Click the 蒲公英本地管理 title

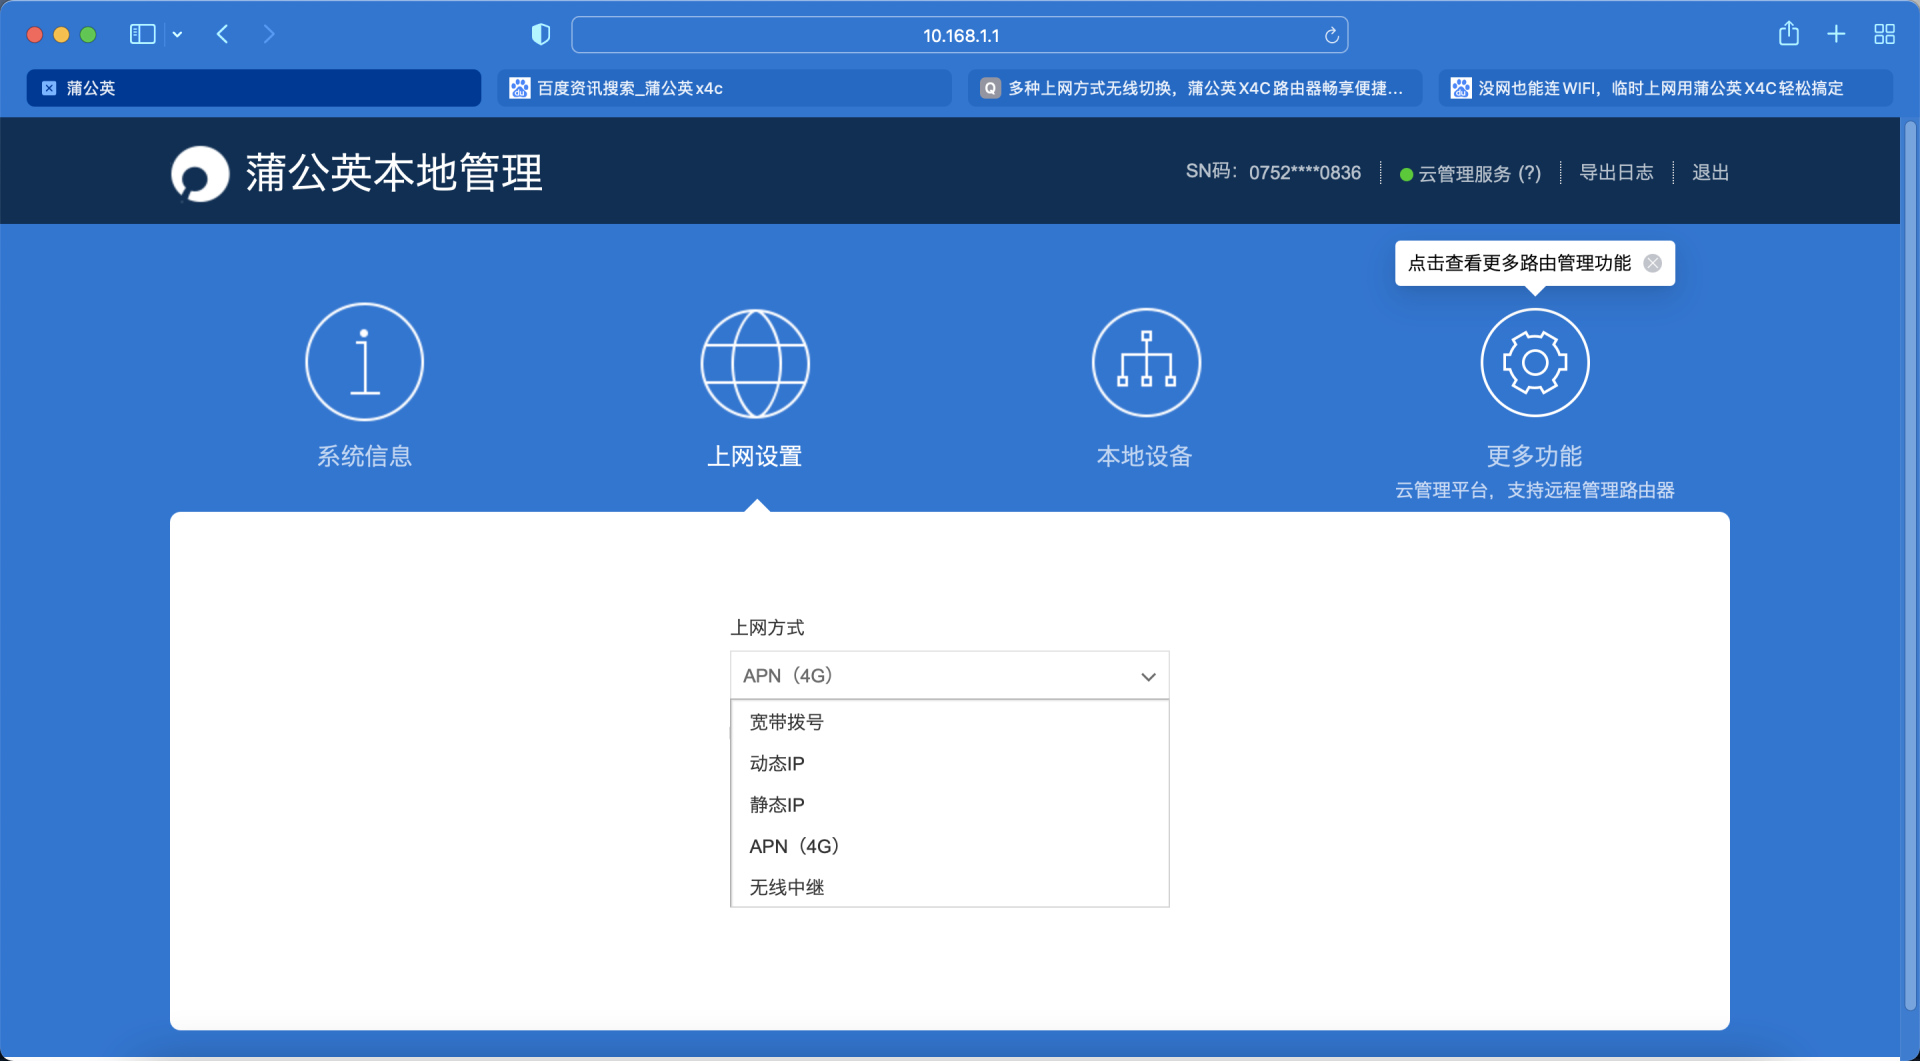click(x=394, y=173)
